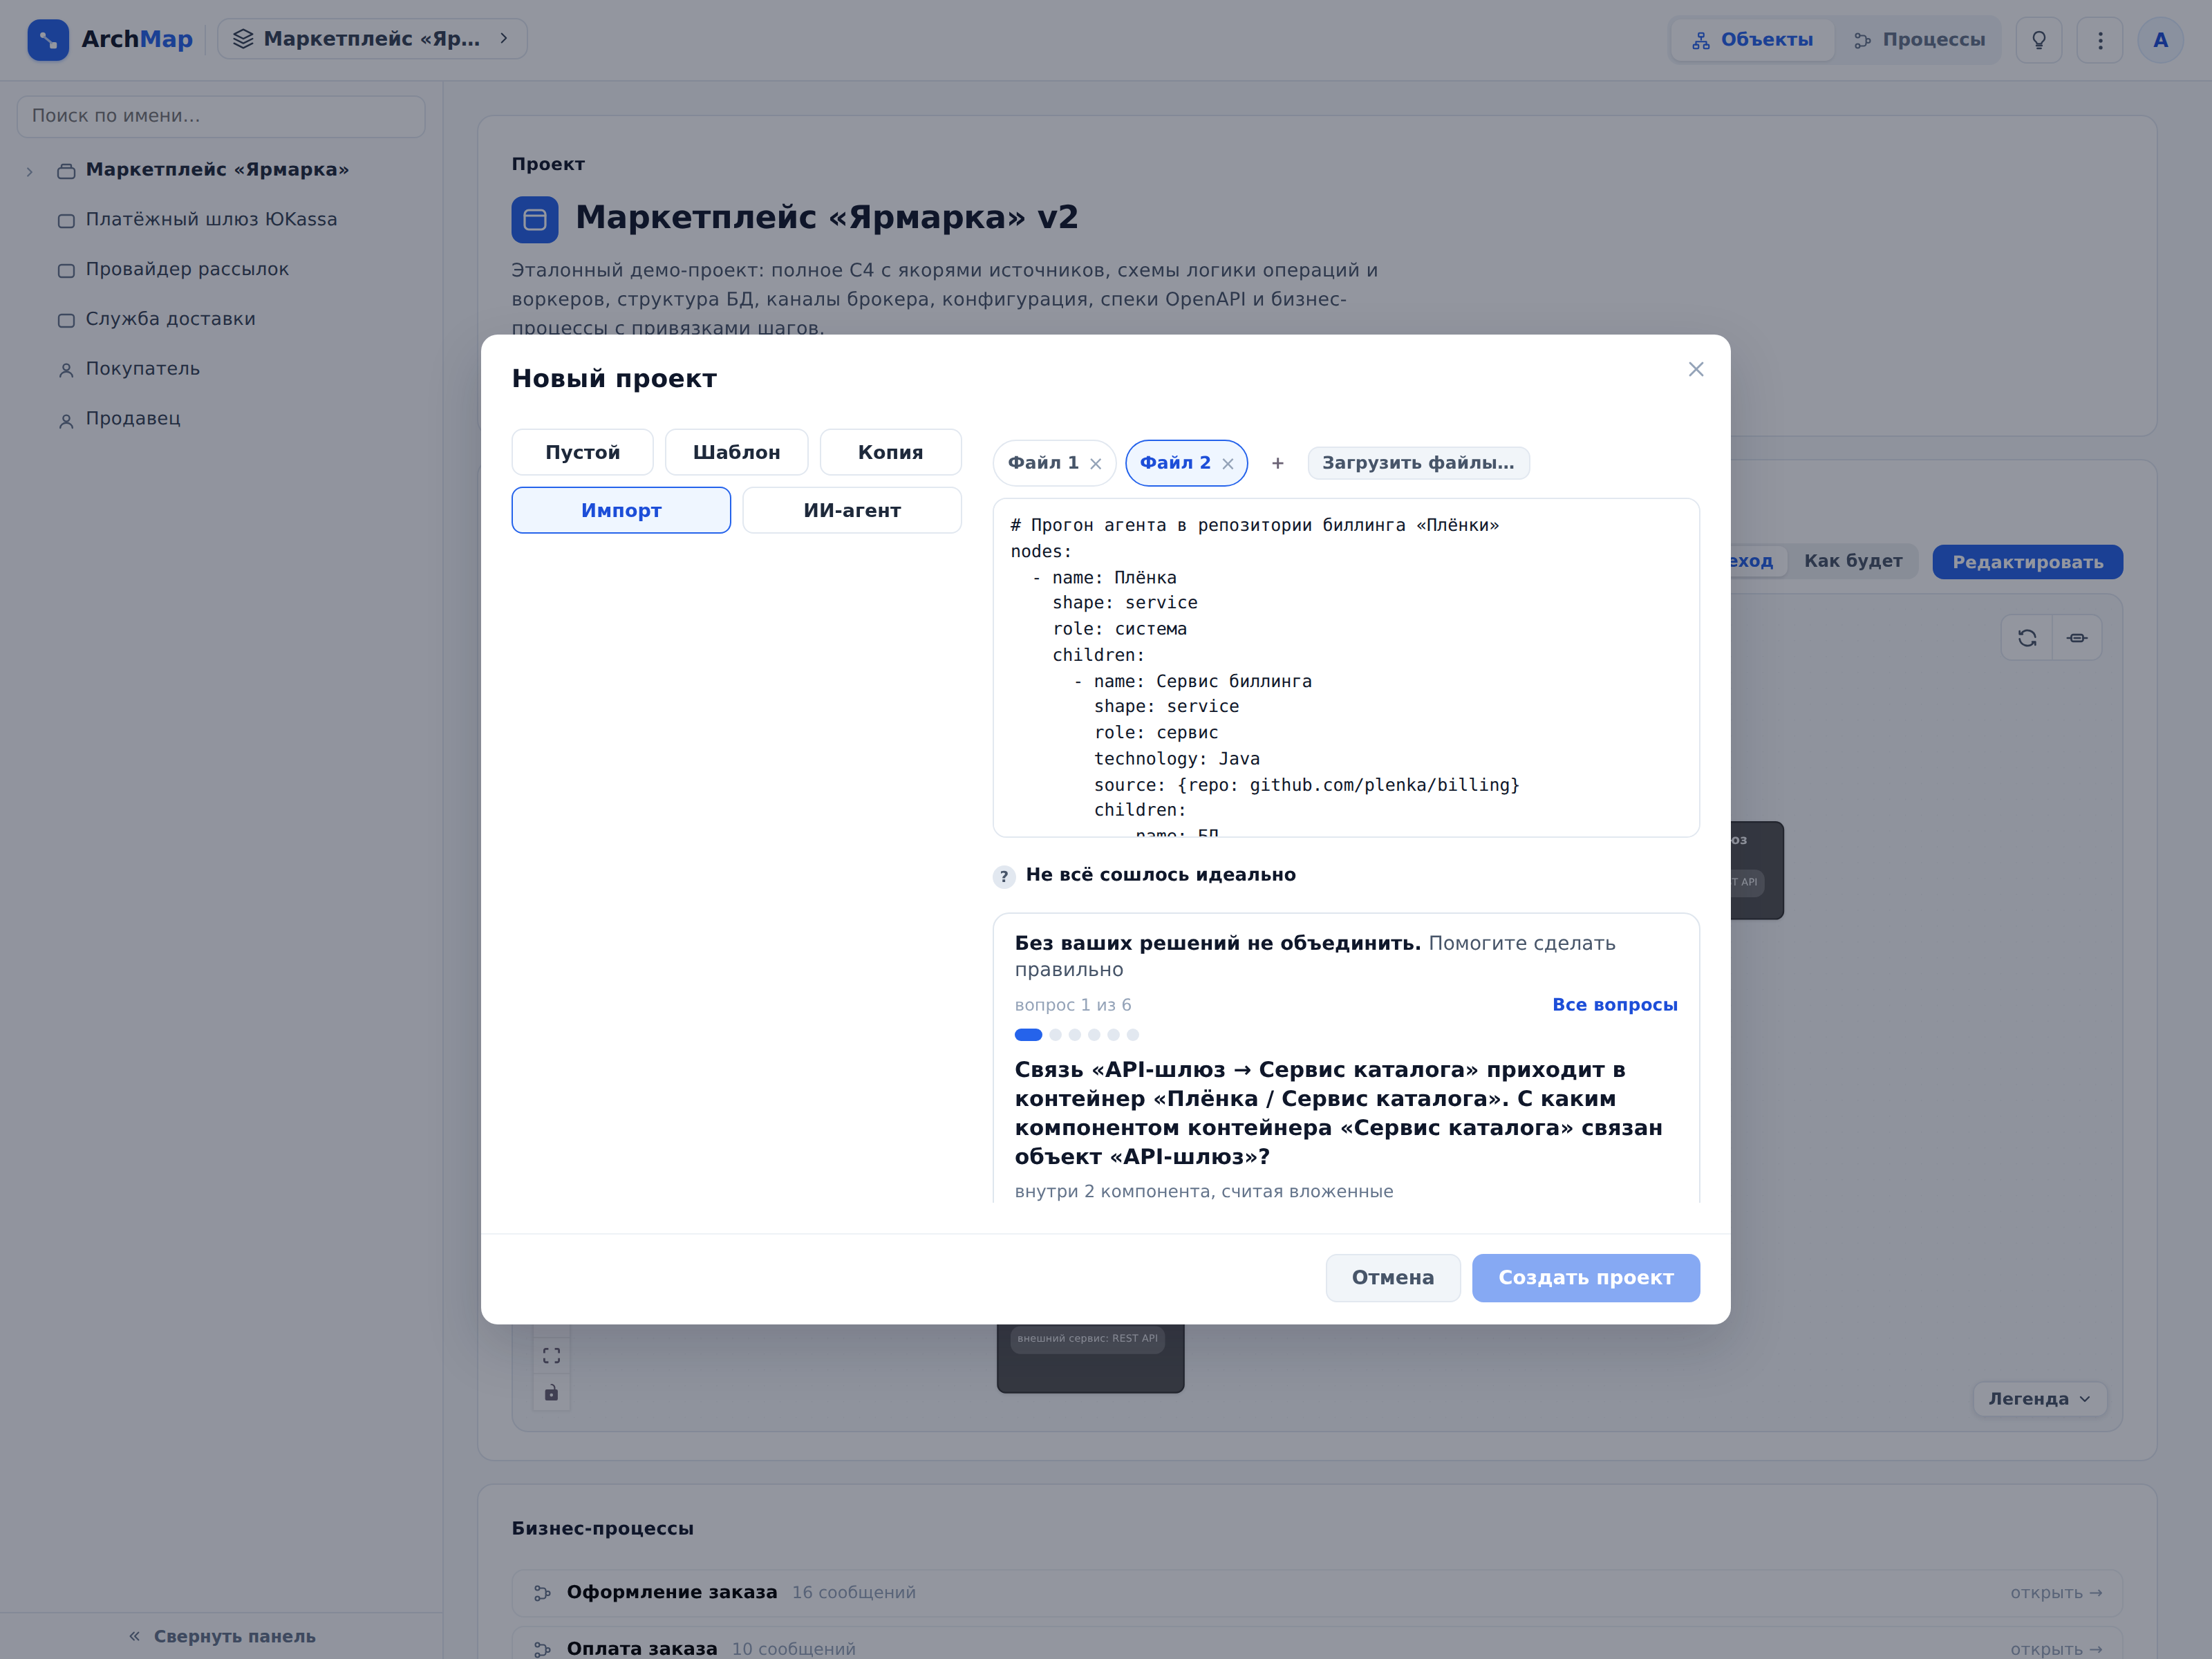The width and height of the screenshot is (2212, 1659).
Task: Select the Копия project type
Action: (x=891, y=452)
